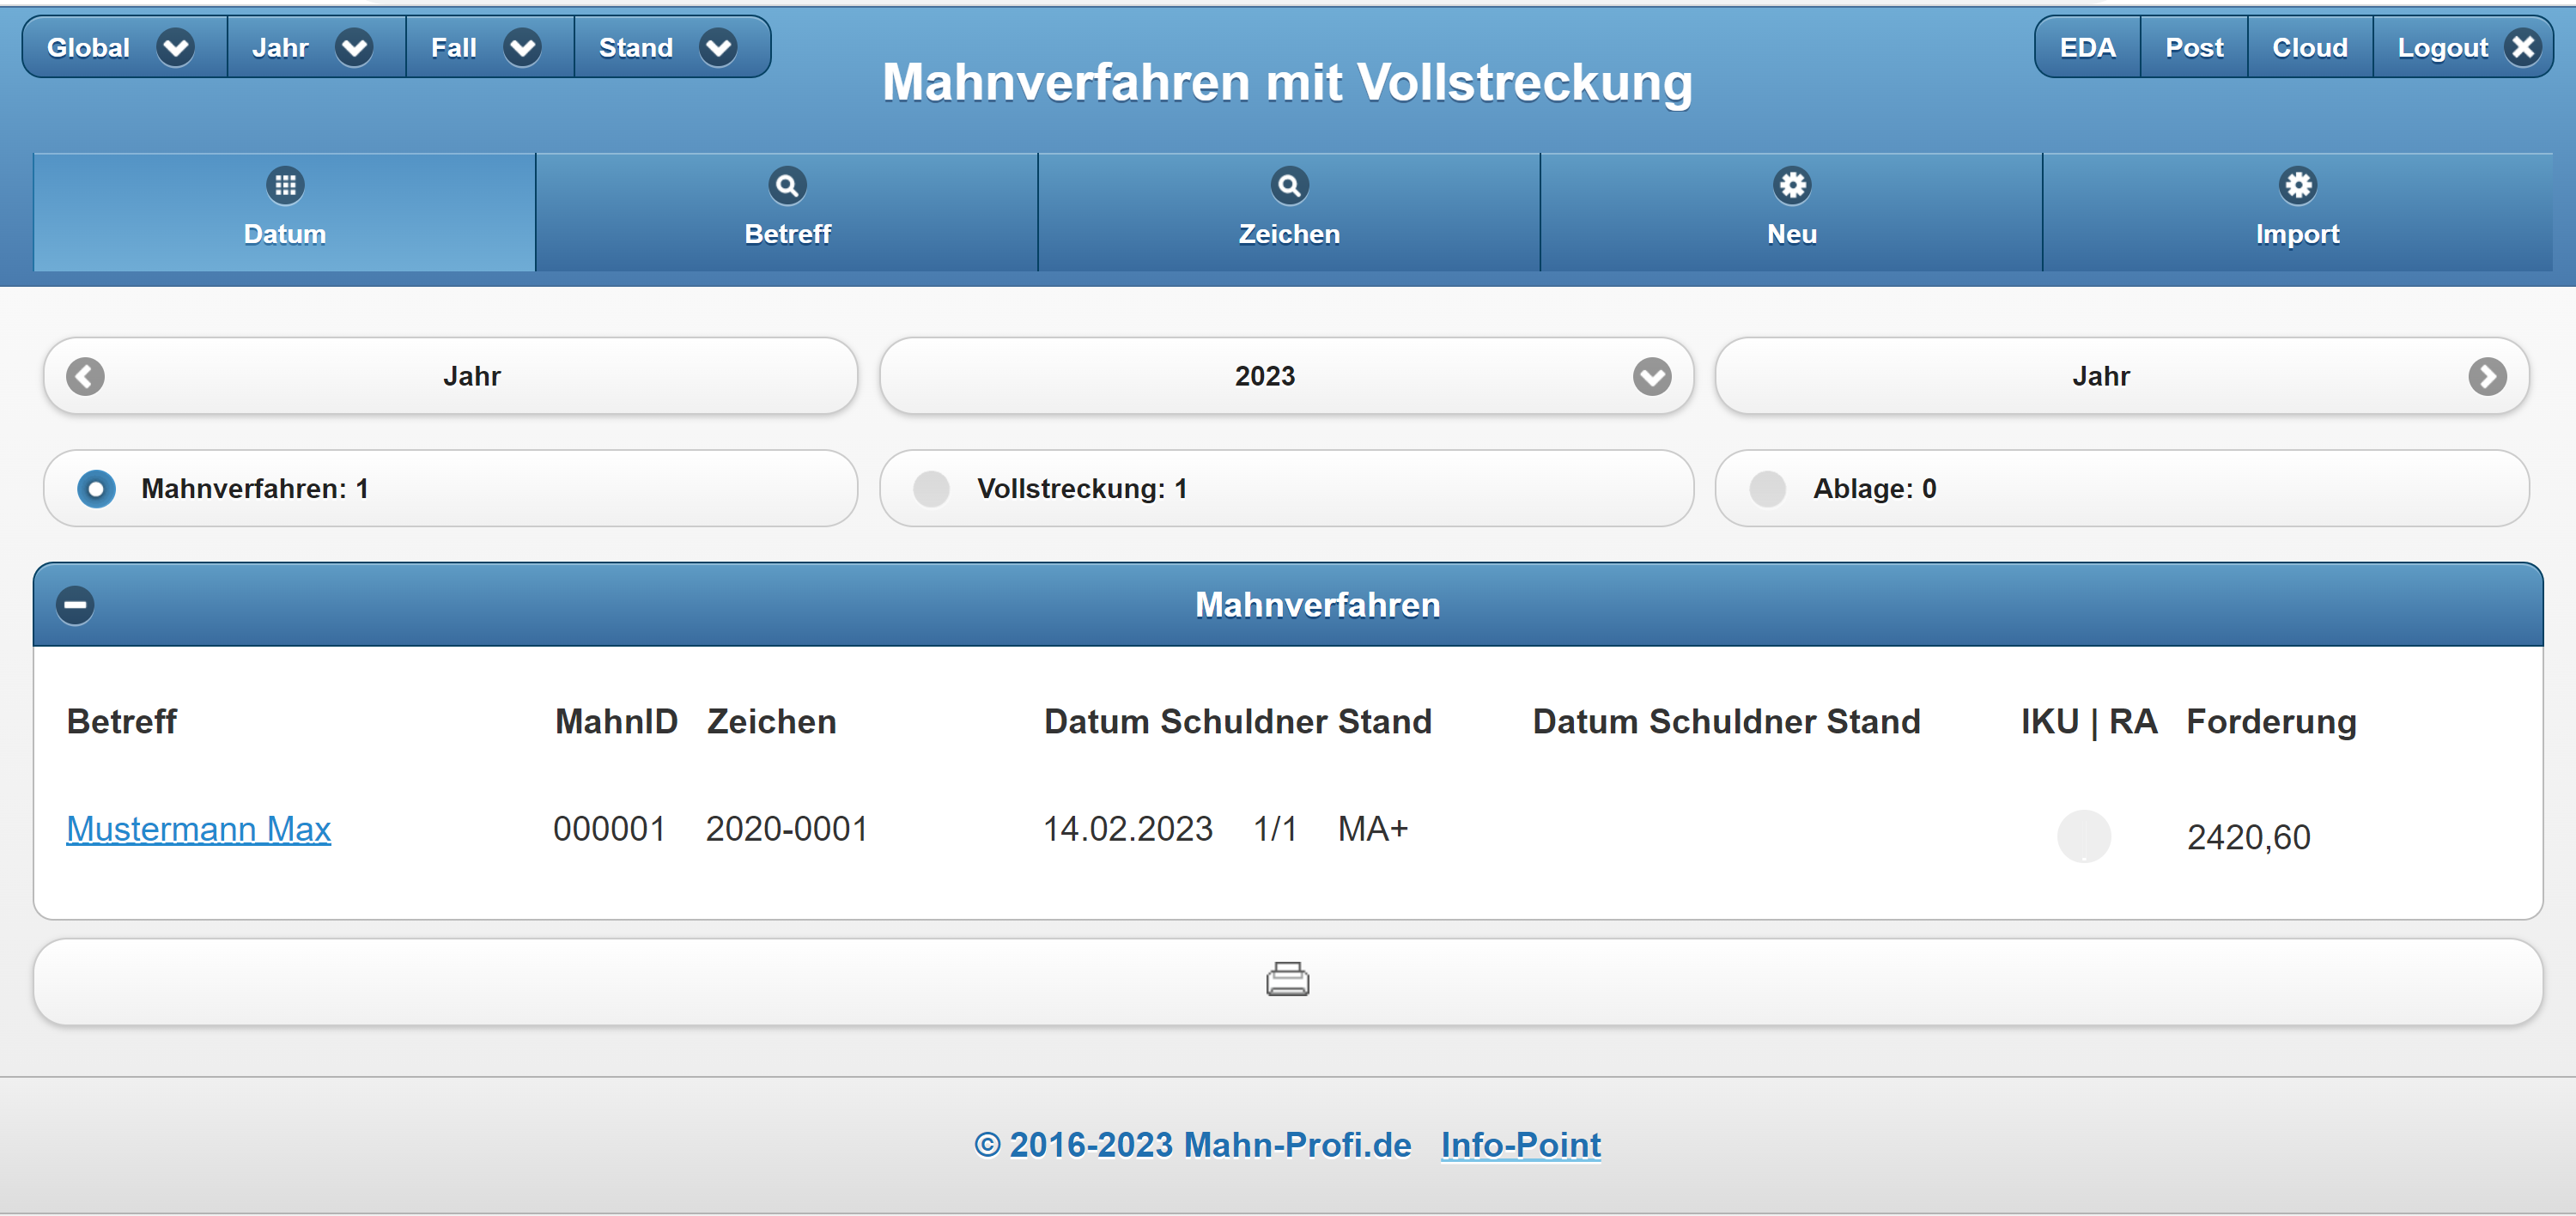Select the Vollstreckung radio button

[931, 489]
